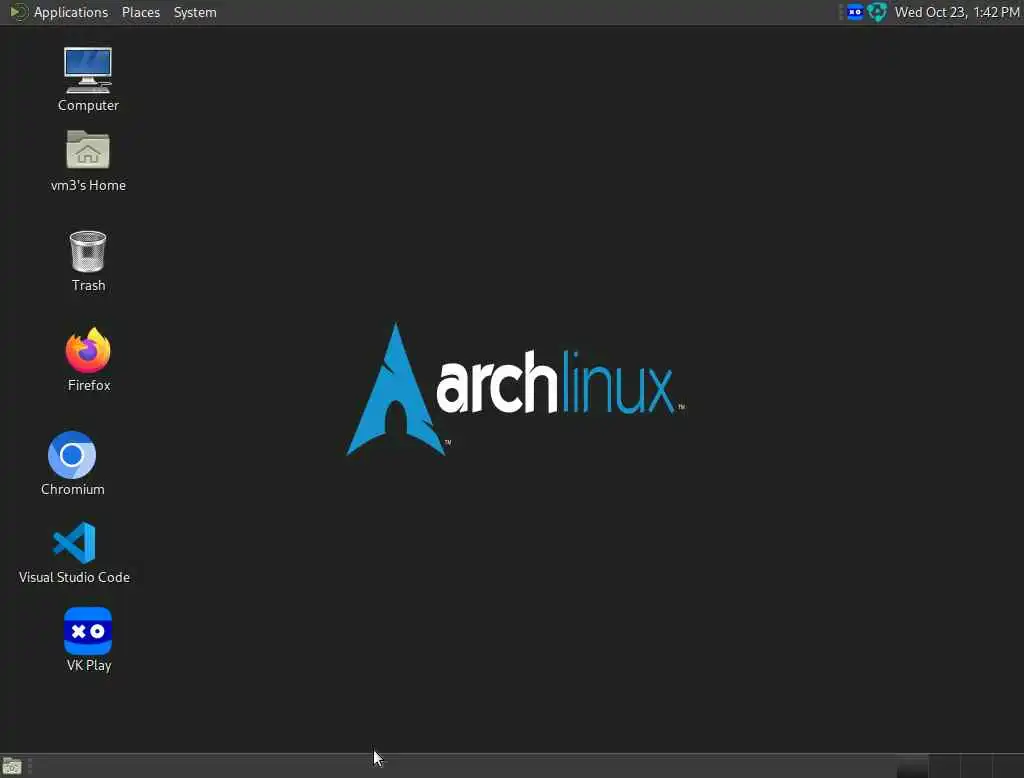Click the Show Desktop button in bottom panel
The height and width of the screenshot is (778, 1024).
[12, 766]
